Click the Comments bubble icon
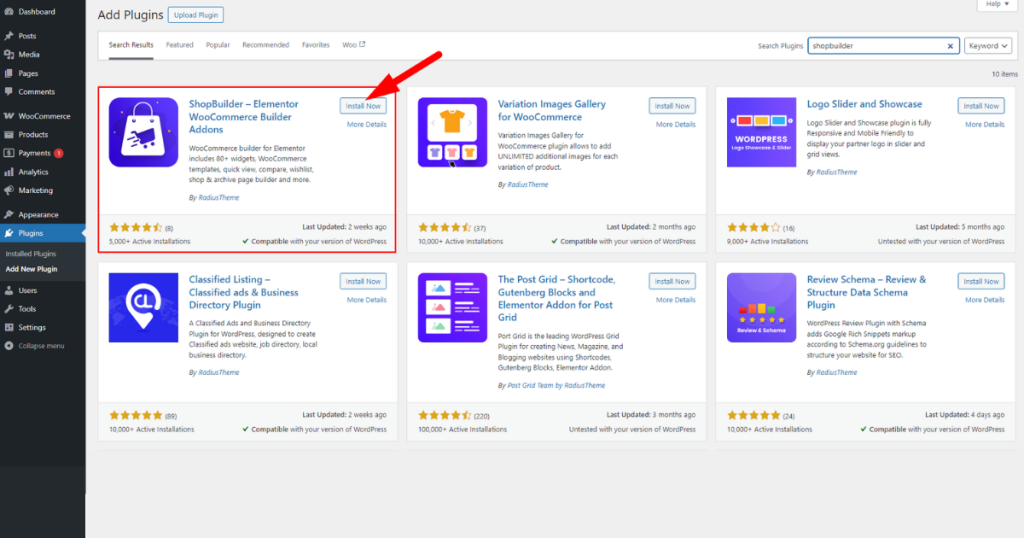 click(x=8, y=92)
